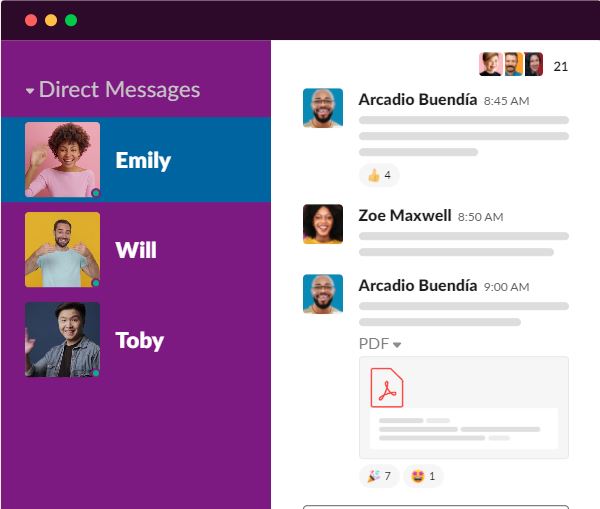Screen dimensions: 600x509
Task: Open the conversation with Emily
Action: [x=136, y=160]
